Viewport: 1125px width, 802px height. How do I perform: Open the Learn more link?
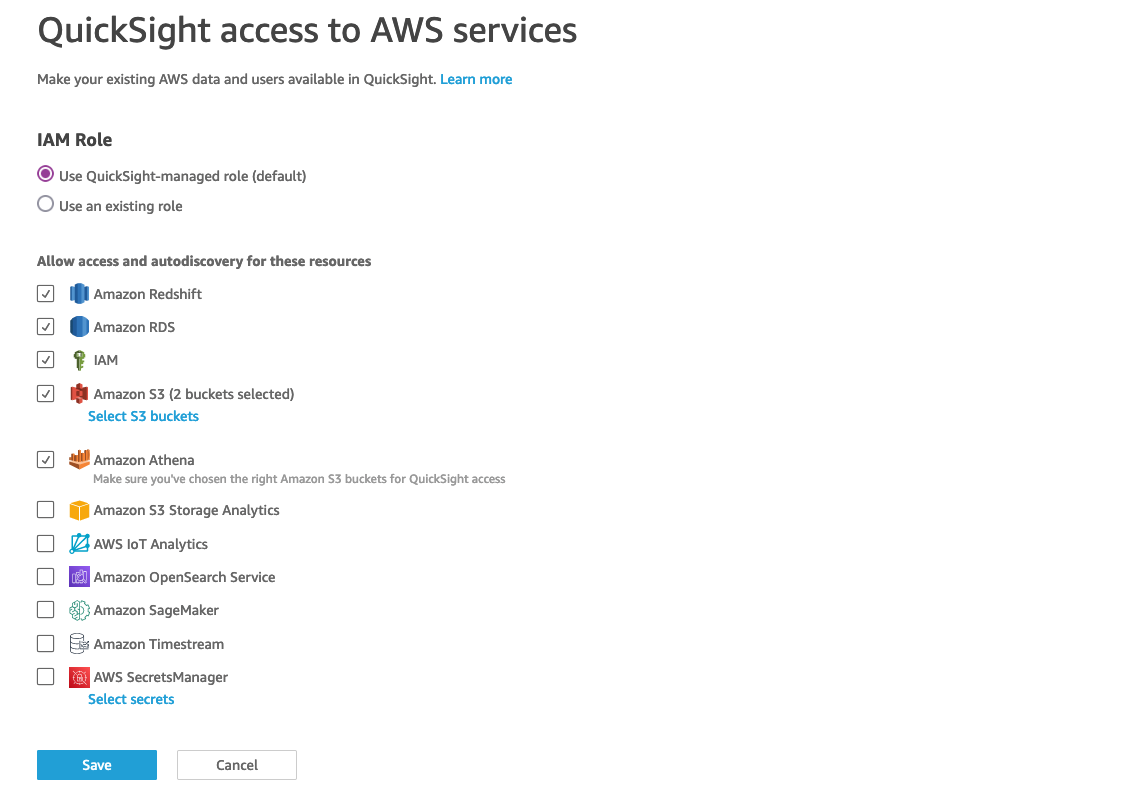point(476,79)
